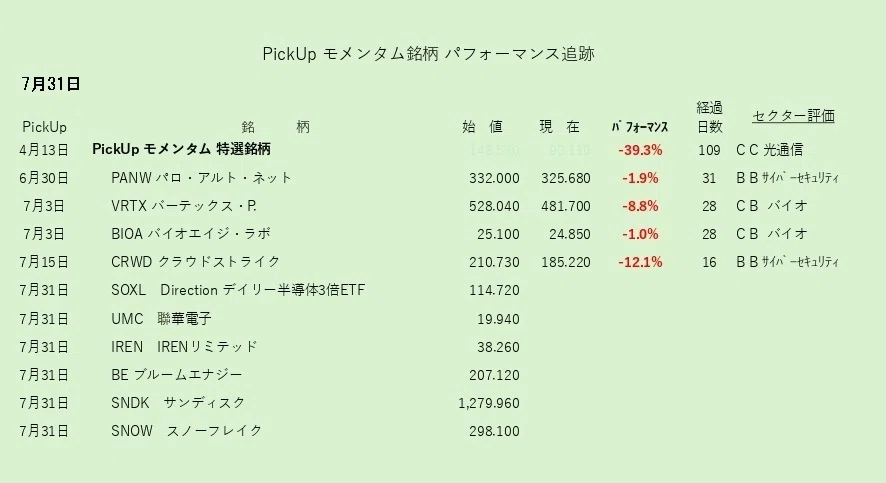The height and width of the screenshot is (483, 886).
Task: Click the セクター評価 underlined header link
Action: 793,116
